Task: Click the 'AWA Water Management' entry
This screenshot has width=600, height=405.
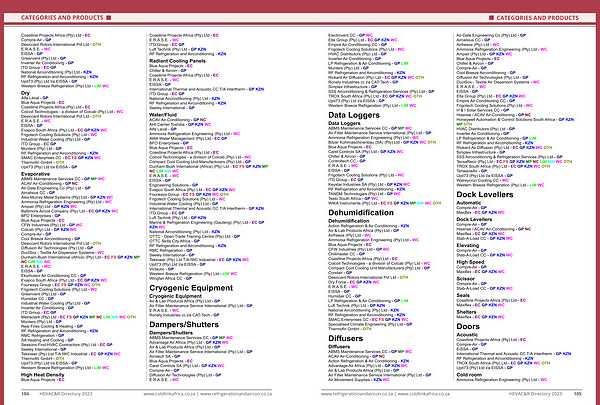Action: pyautogui.click(x=188, y=139)
